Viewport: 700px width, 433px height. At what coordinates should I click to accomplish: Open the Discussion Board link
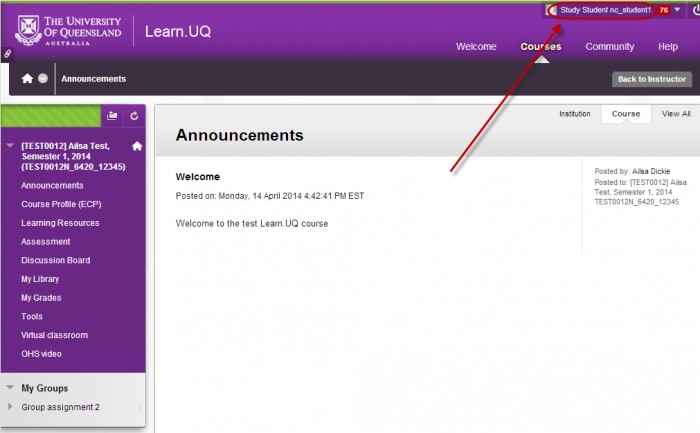(x=55, y=260)
